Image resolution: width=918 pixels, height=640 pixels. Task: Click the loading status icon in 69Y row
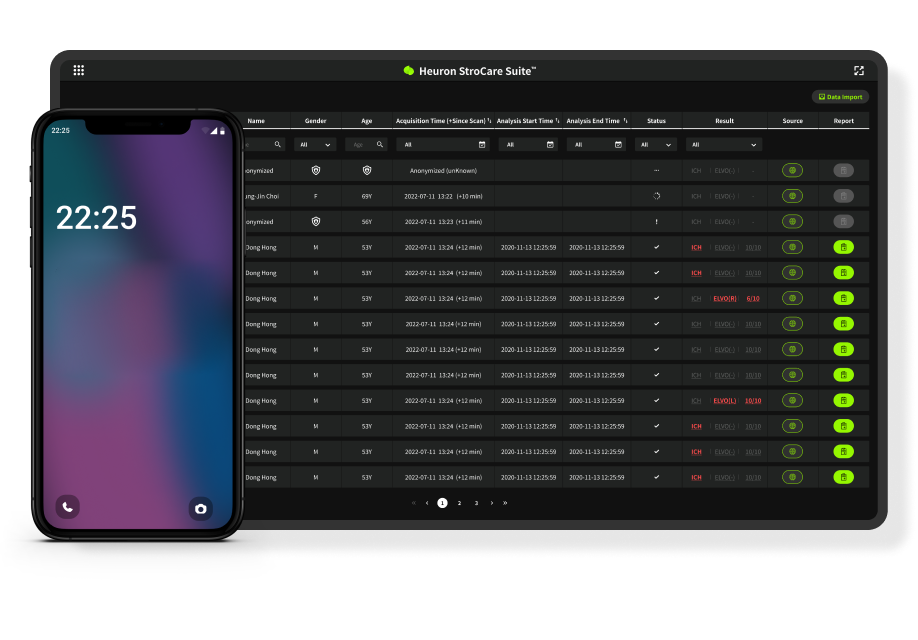point(656,196)
